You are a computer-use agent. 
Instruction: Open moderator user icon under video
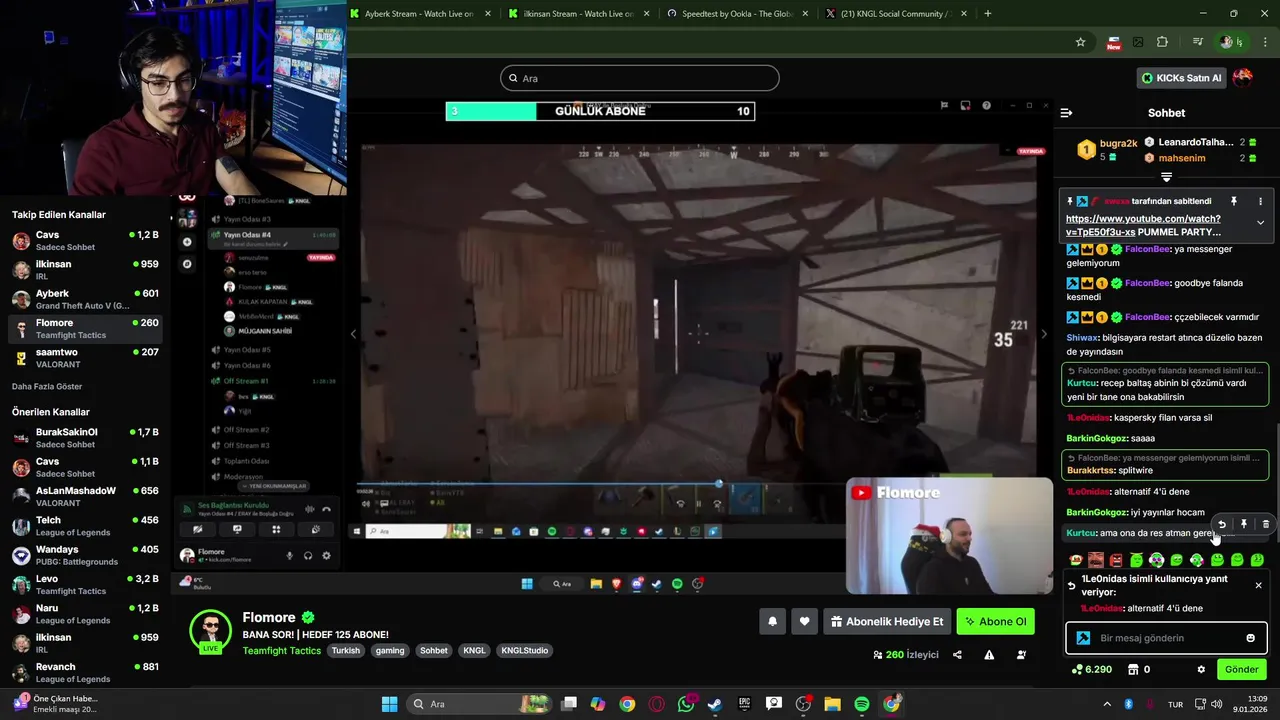tap(1021, 655)
